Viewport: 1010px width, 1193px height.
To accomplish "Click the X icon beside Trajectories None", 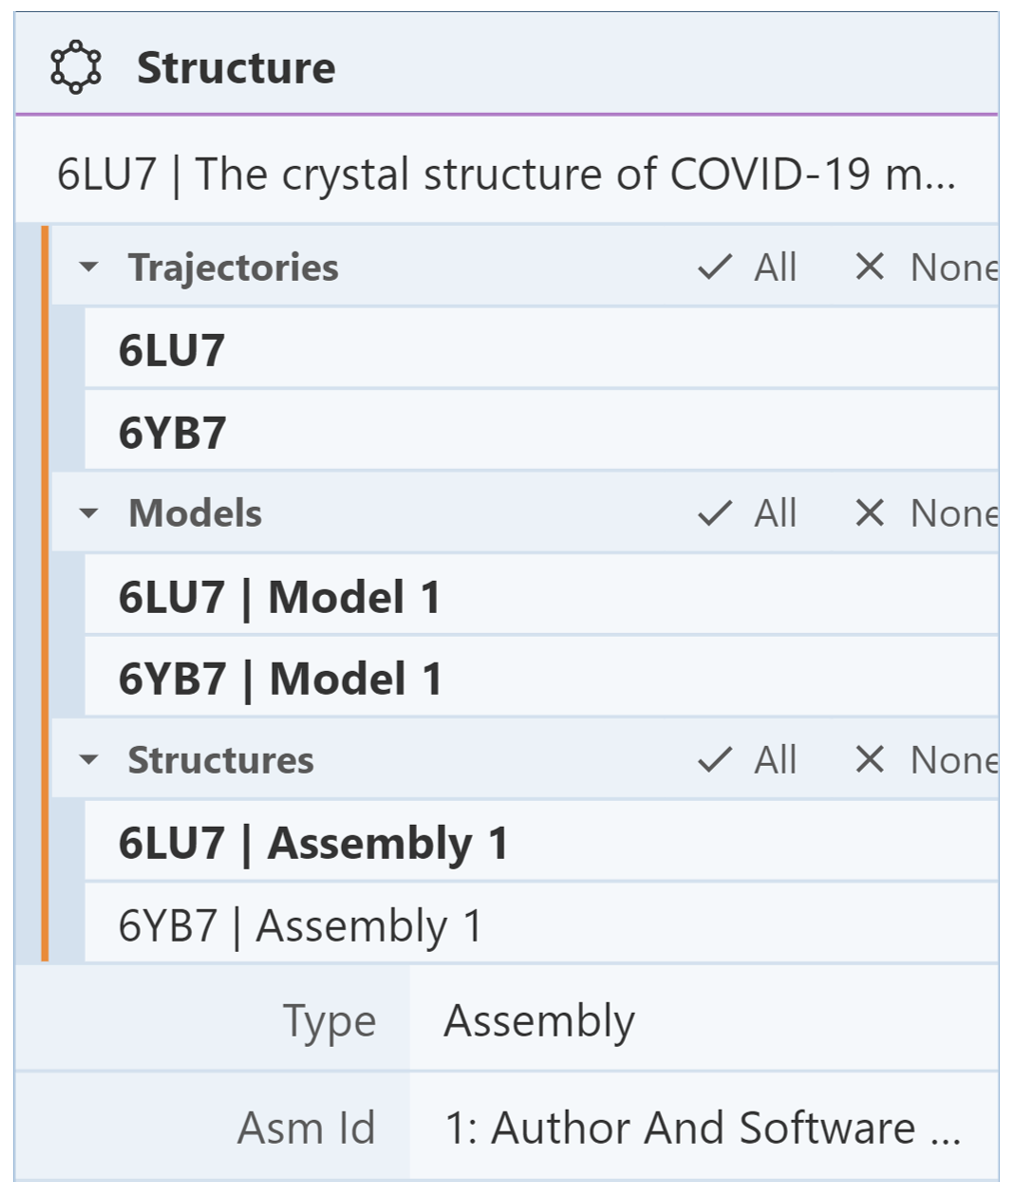I will click(x=870, y=268).
